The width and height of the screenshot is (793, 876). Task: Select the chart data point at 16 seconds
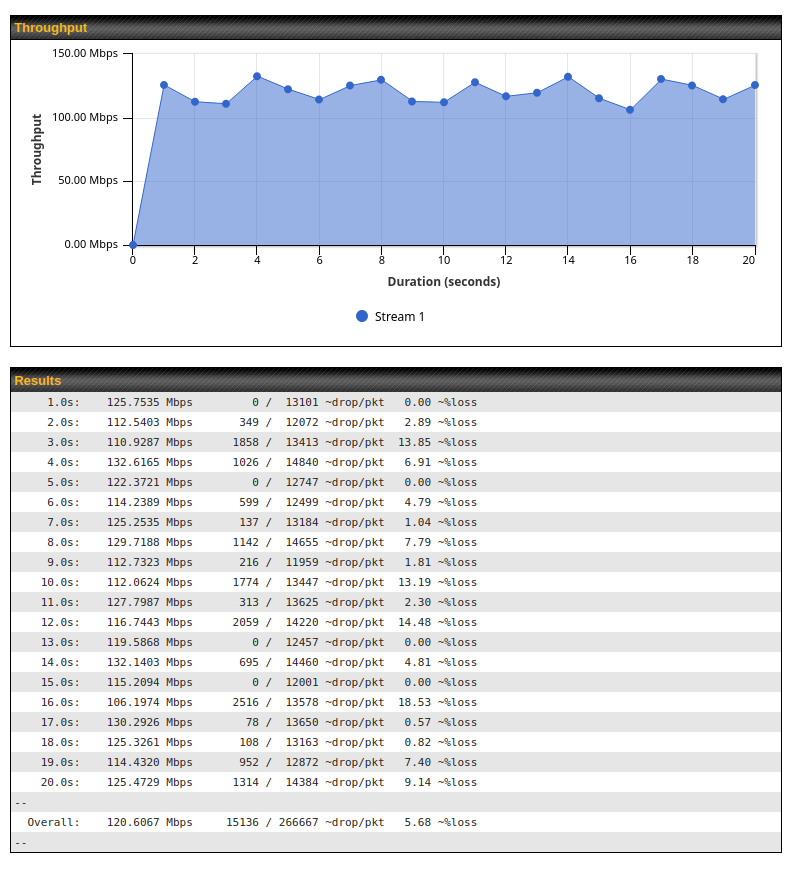(x=630, y=110)
